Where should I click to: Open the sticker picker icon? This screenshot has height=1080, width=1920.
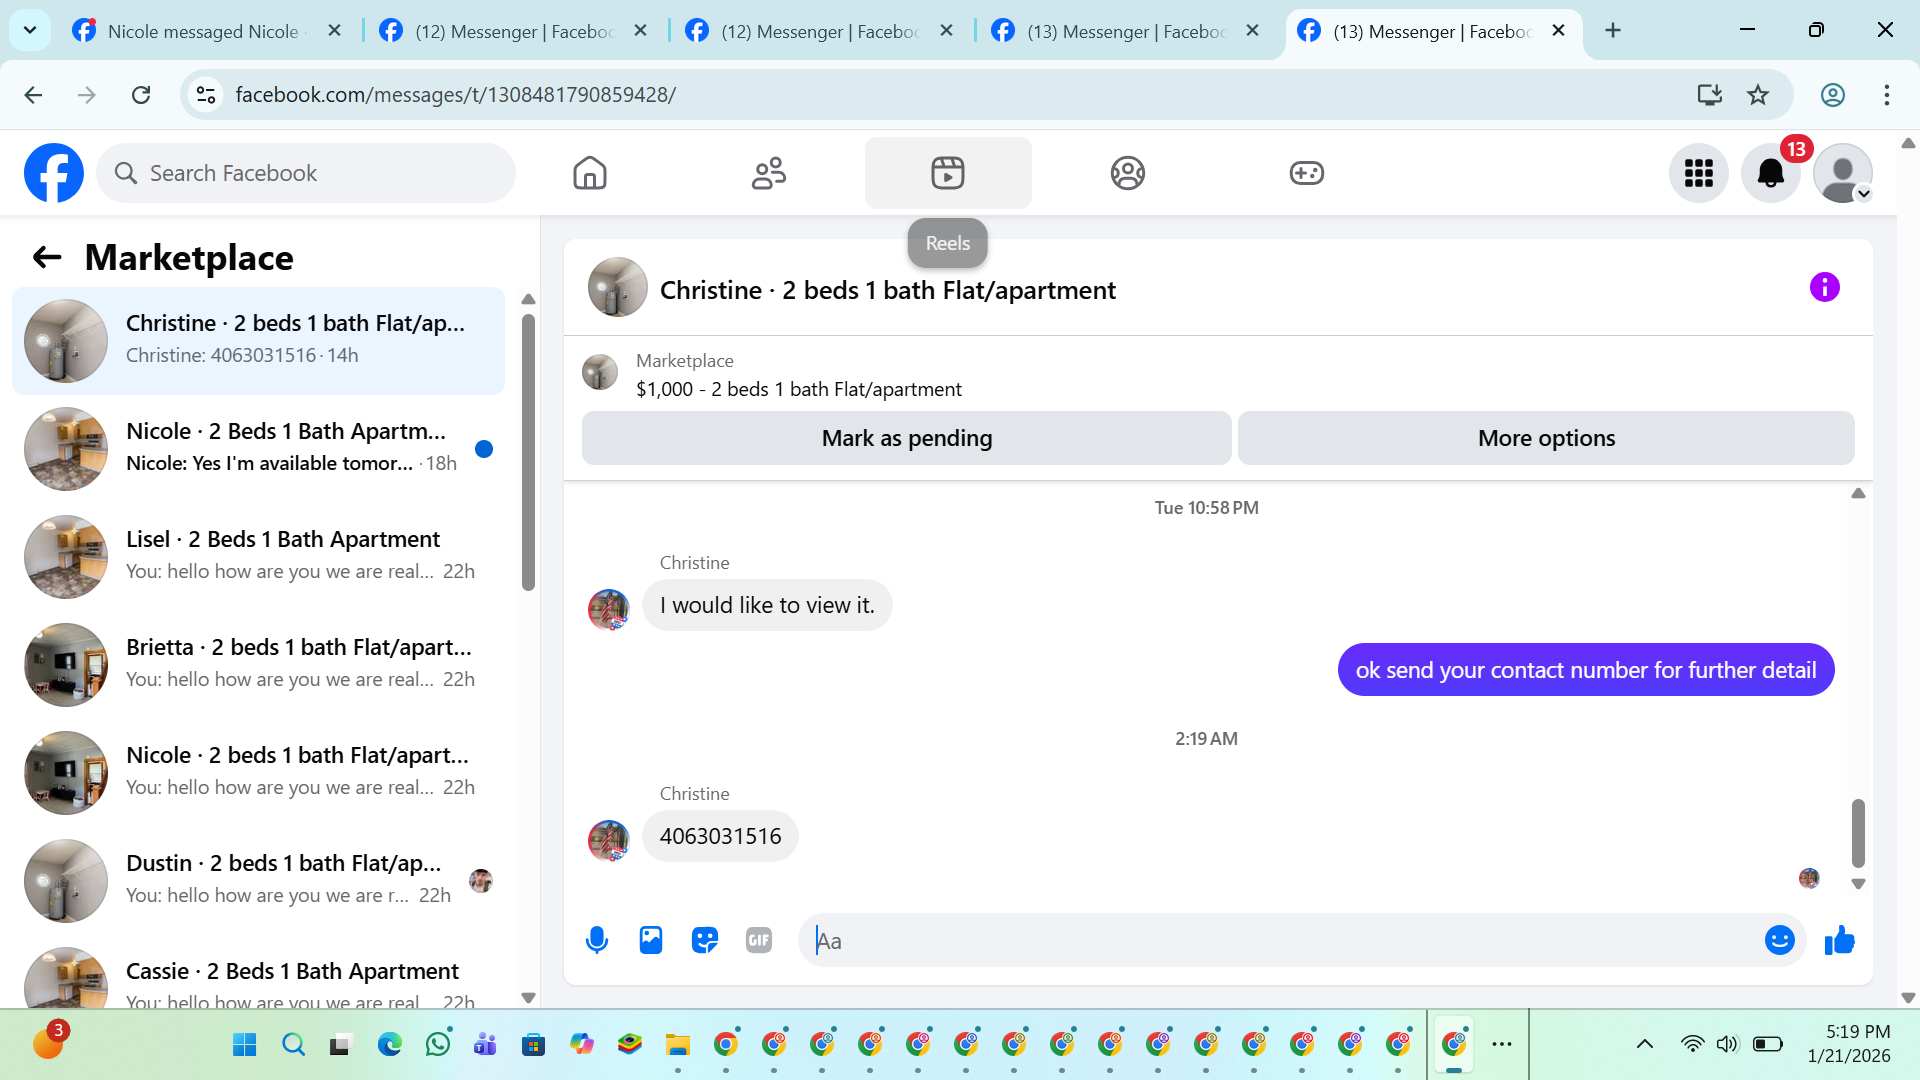(x=705, y=940)
